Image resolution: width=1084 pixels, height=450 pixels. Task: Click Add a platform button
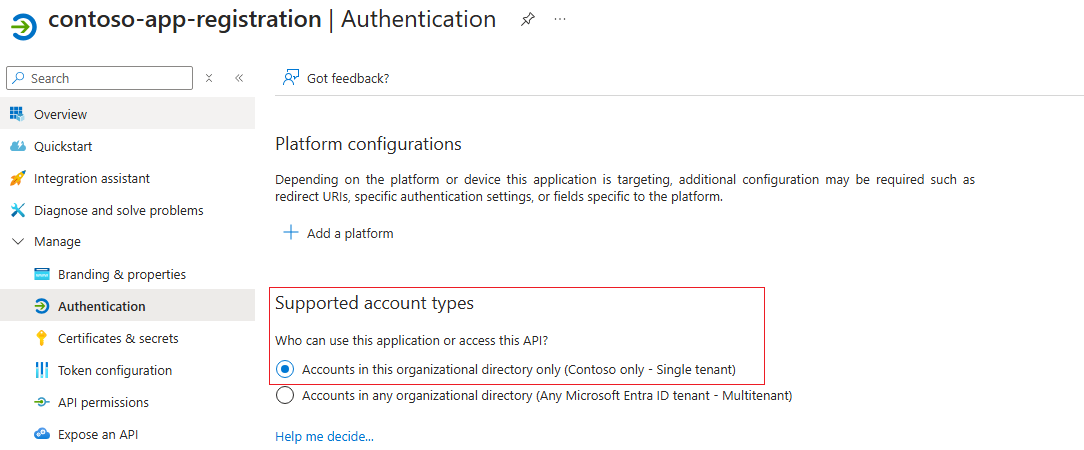pos(339,233)
